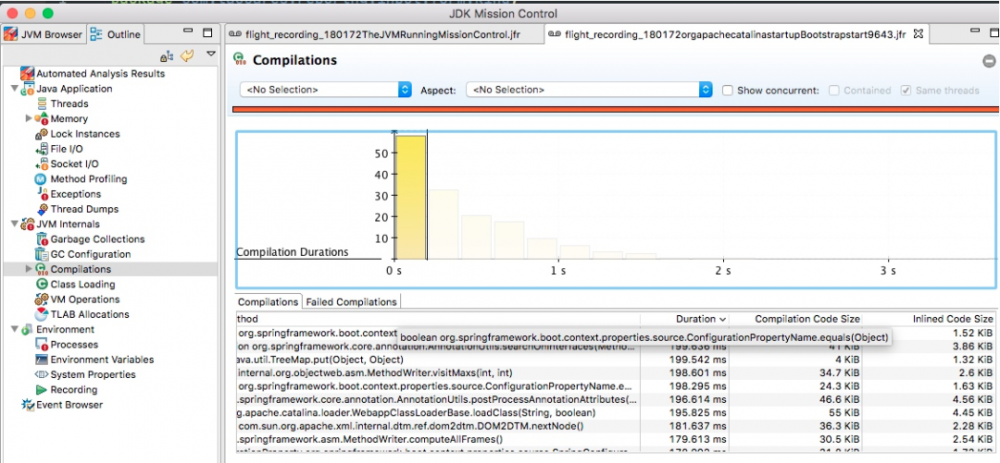1000x463 pixels.
Task: Maximize the Outline panel
Action: [208, 33]
